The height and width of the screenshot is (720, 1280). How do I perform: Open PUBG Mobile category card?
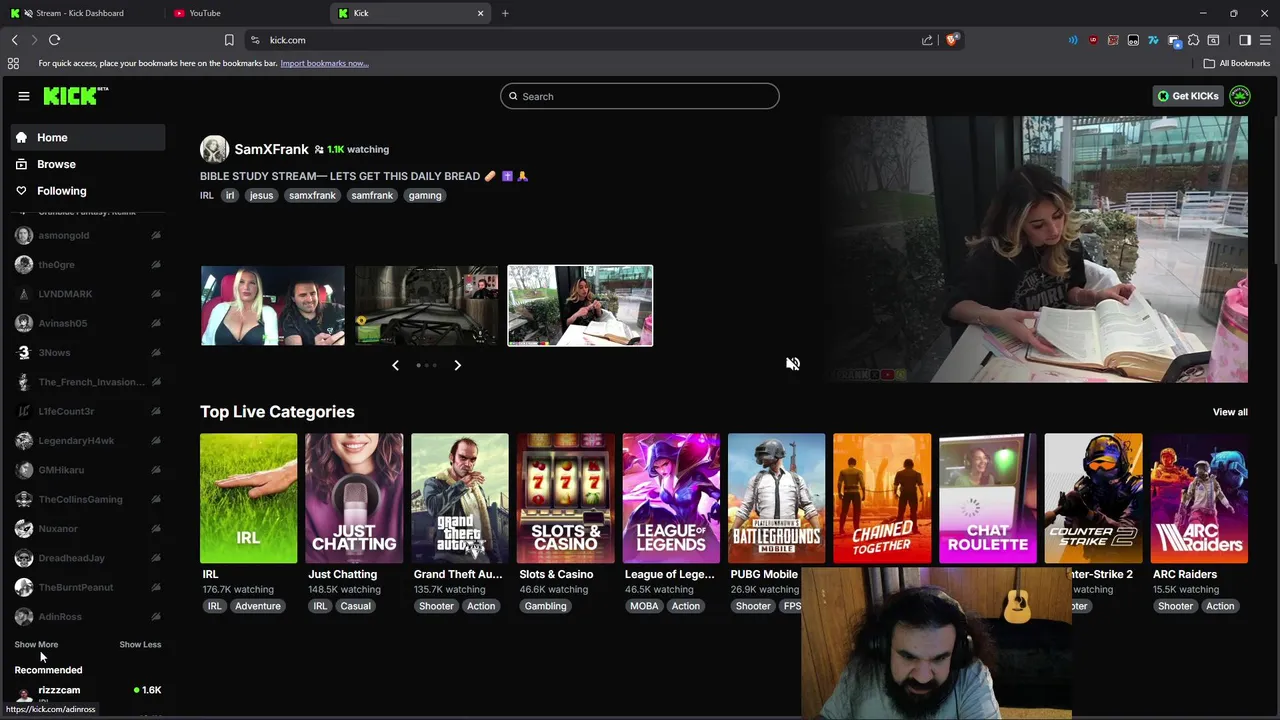[x=777, y=498]
